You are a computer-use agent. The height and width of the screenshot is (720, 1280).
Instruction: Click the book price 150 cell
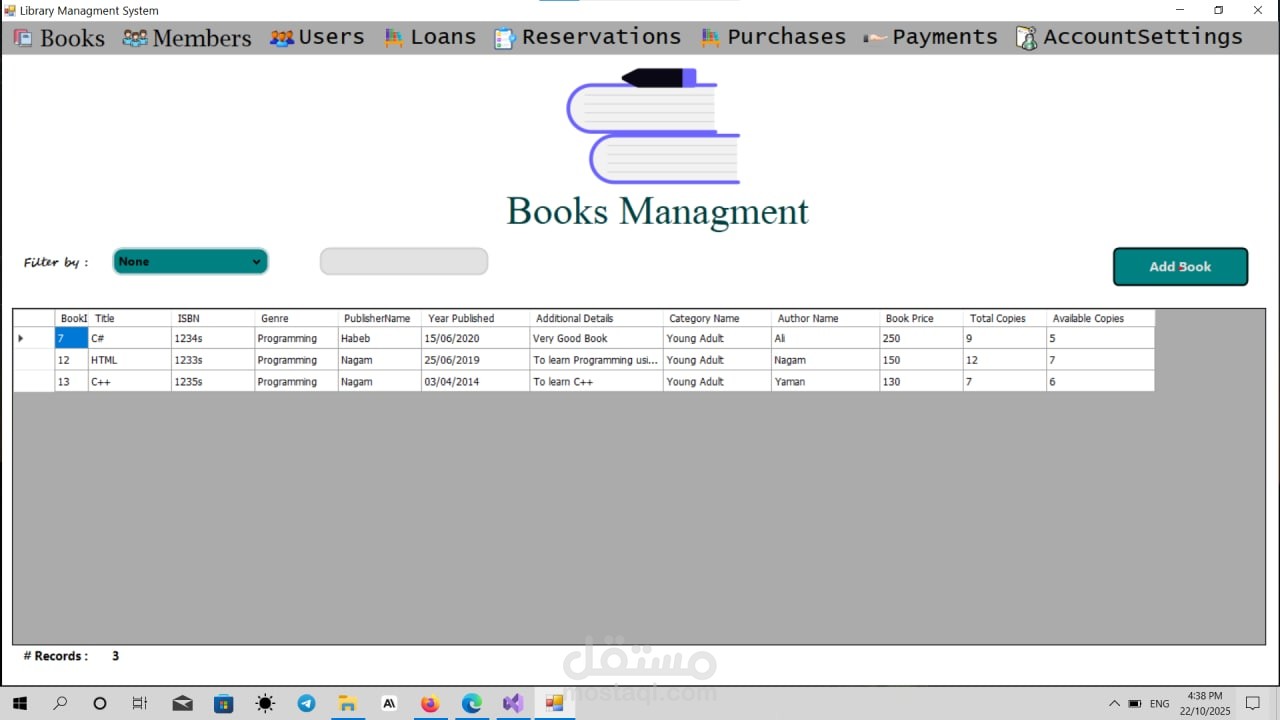(x=921, y=360)
